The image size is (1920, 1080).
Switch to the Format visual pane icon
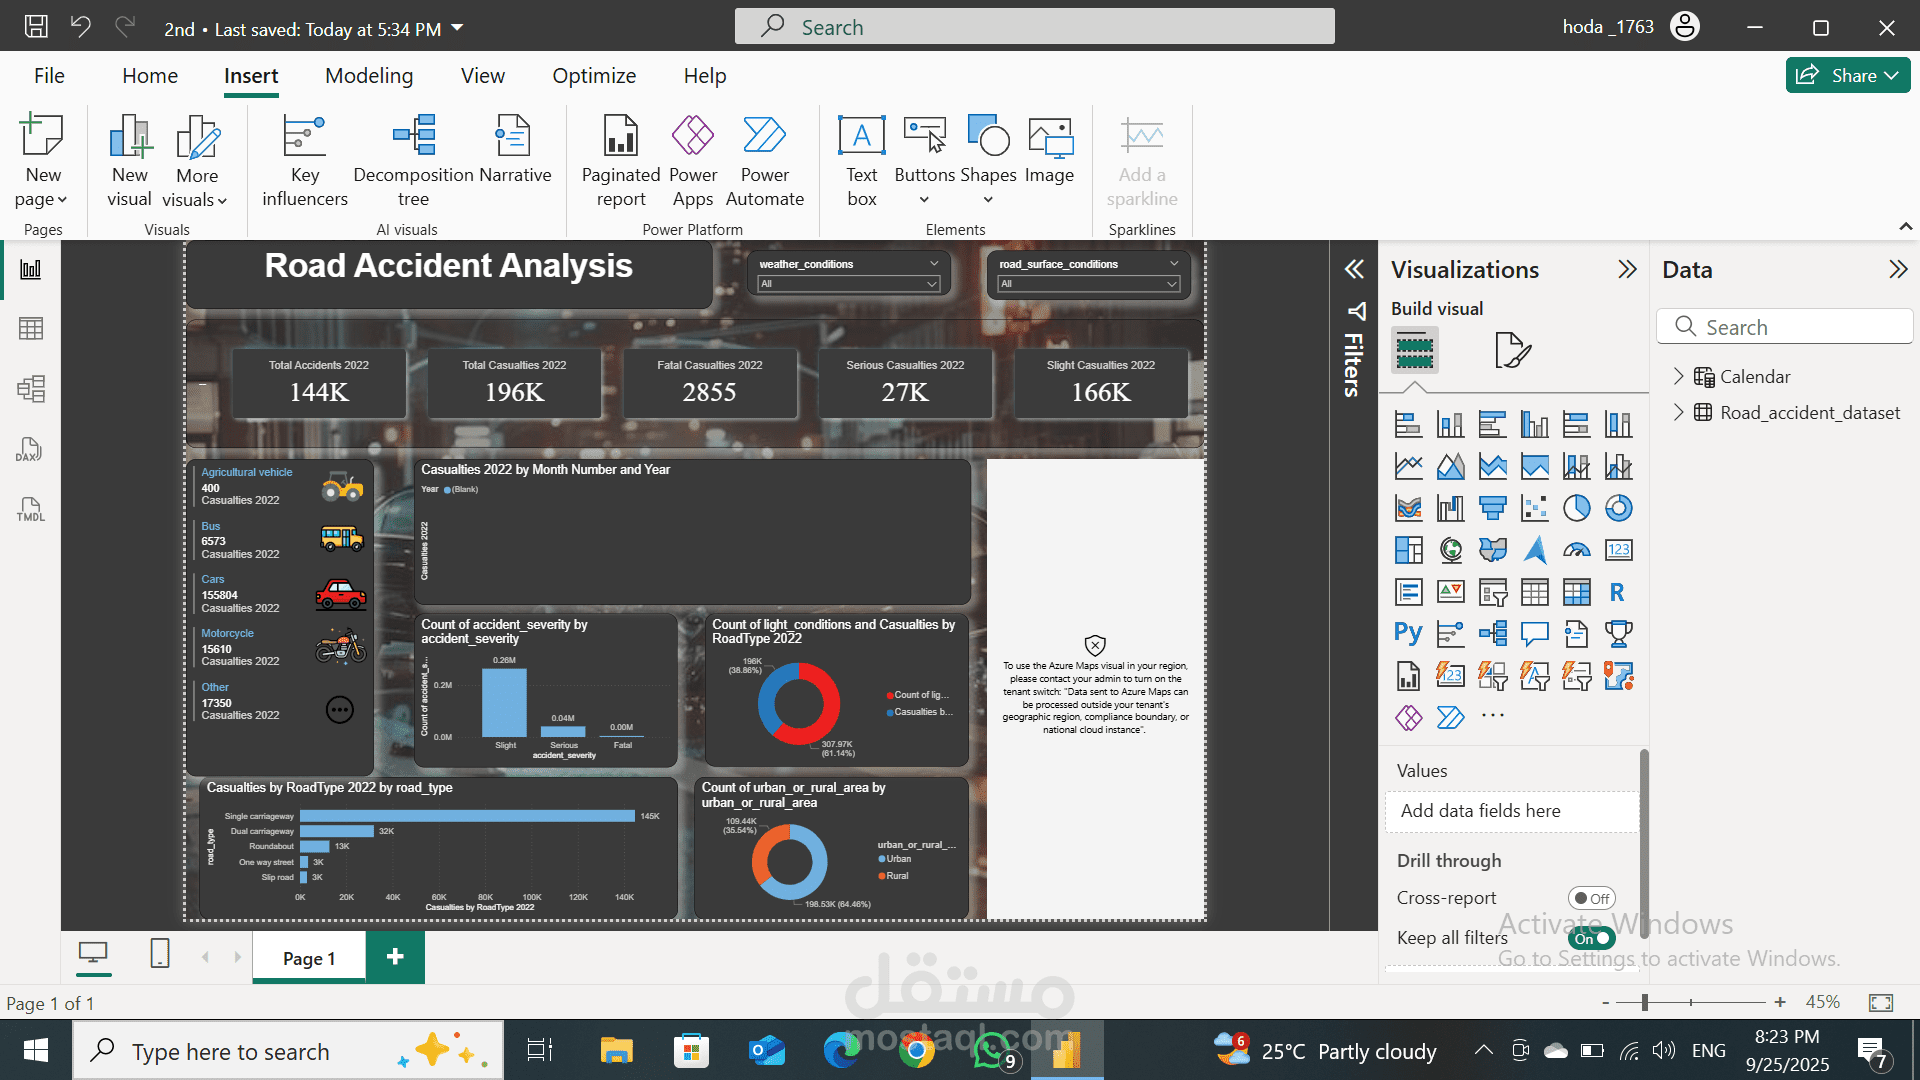tap(1512, 350)
